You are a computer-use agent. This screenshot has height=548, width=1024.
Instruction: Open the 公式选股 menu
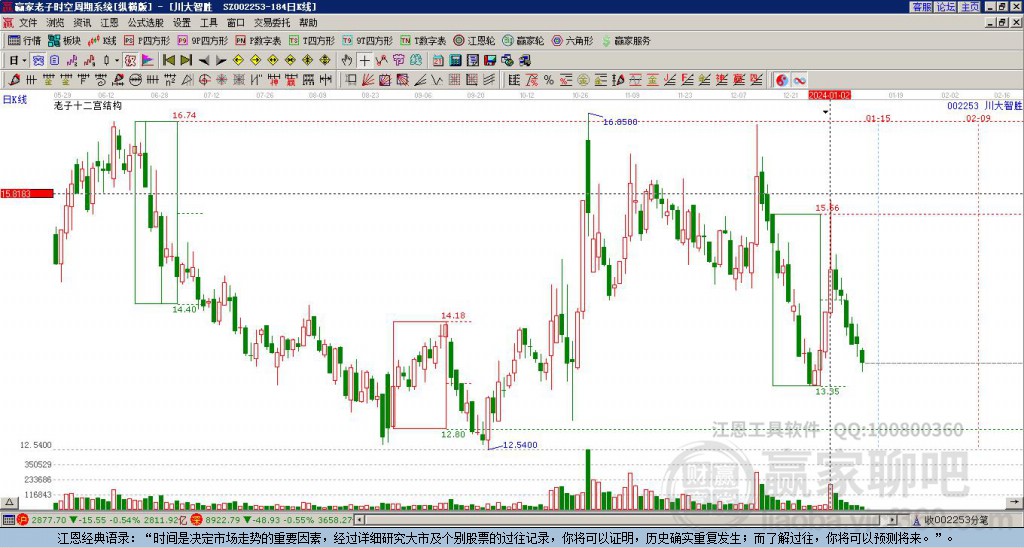tap(146, 23)
